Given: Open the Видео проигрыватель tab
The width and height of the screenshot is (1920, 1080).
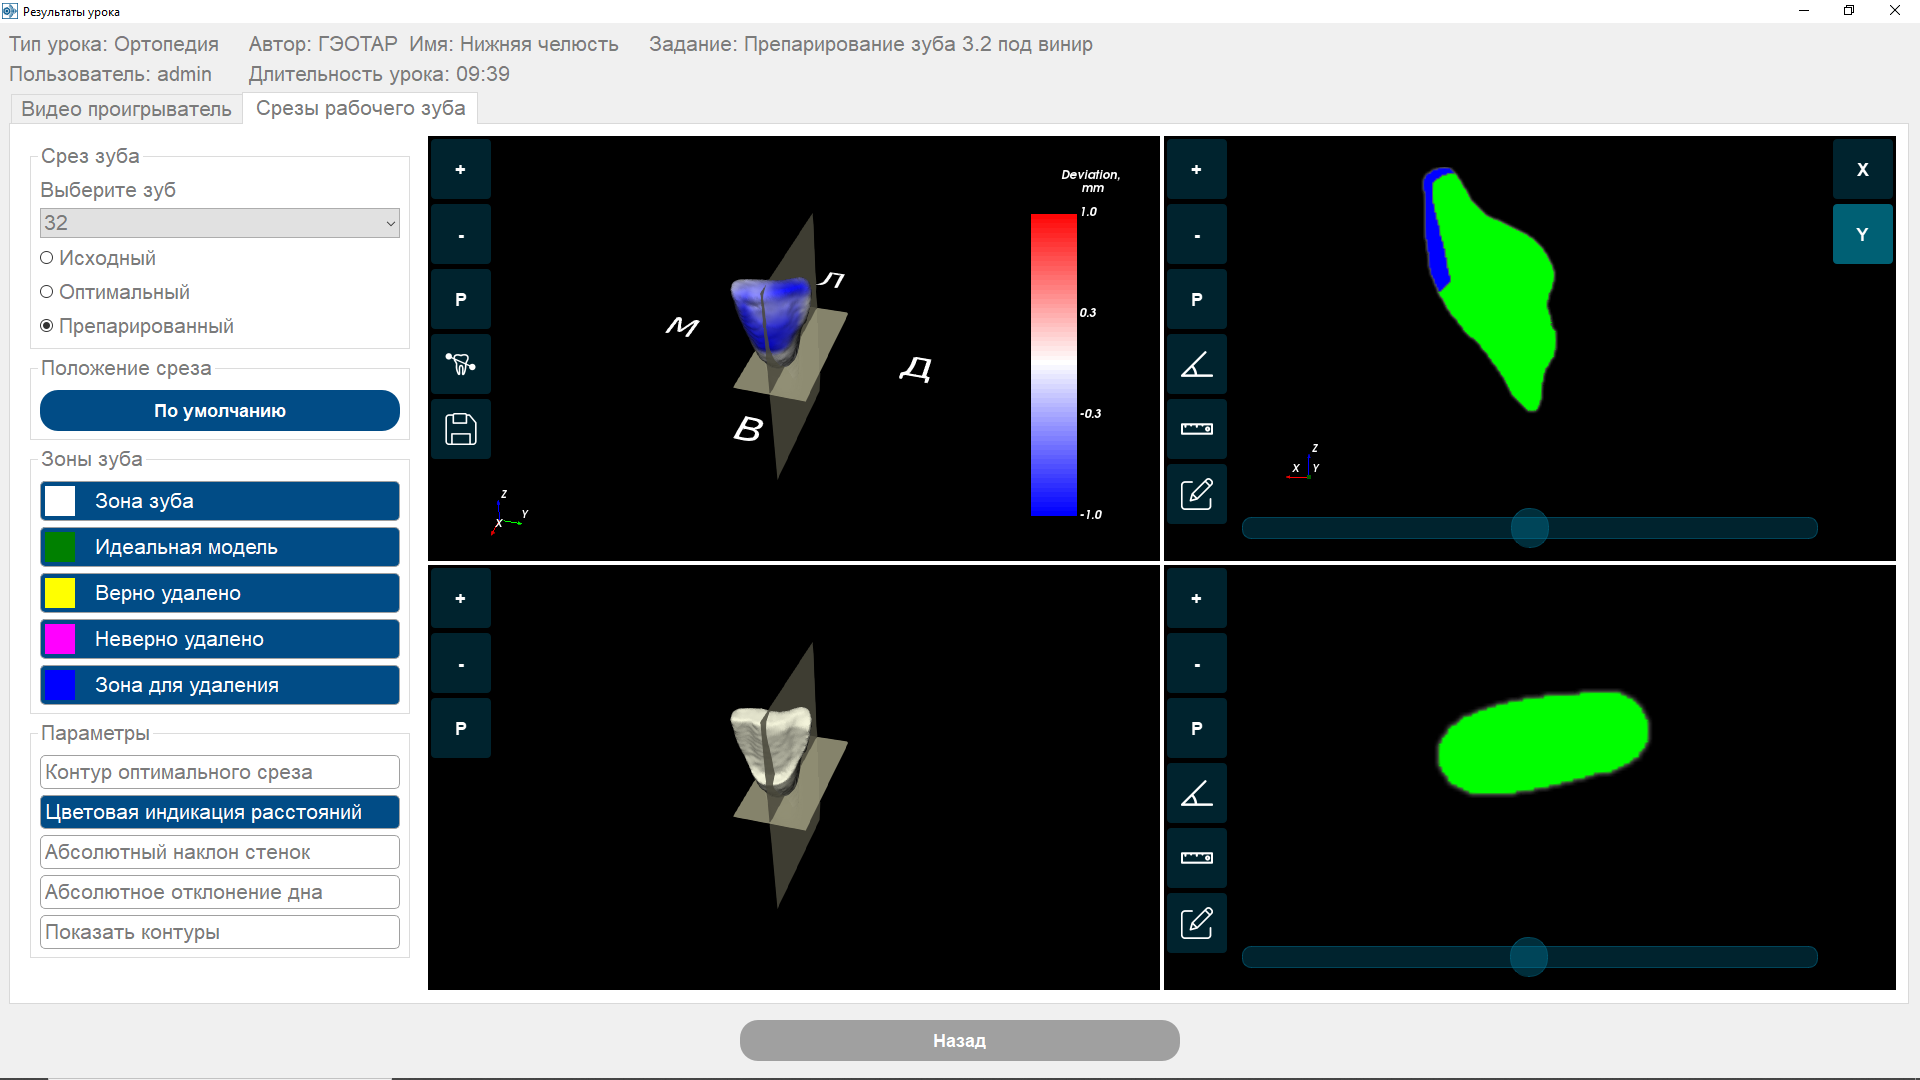Looking at the screenshot, I should tap(126, 109).
